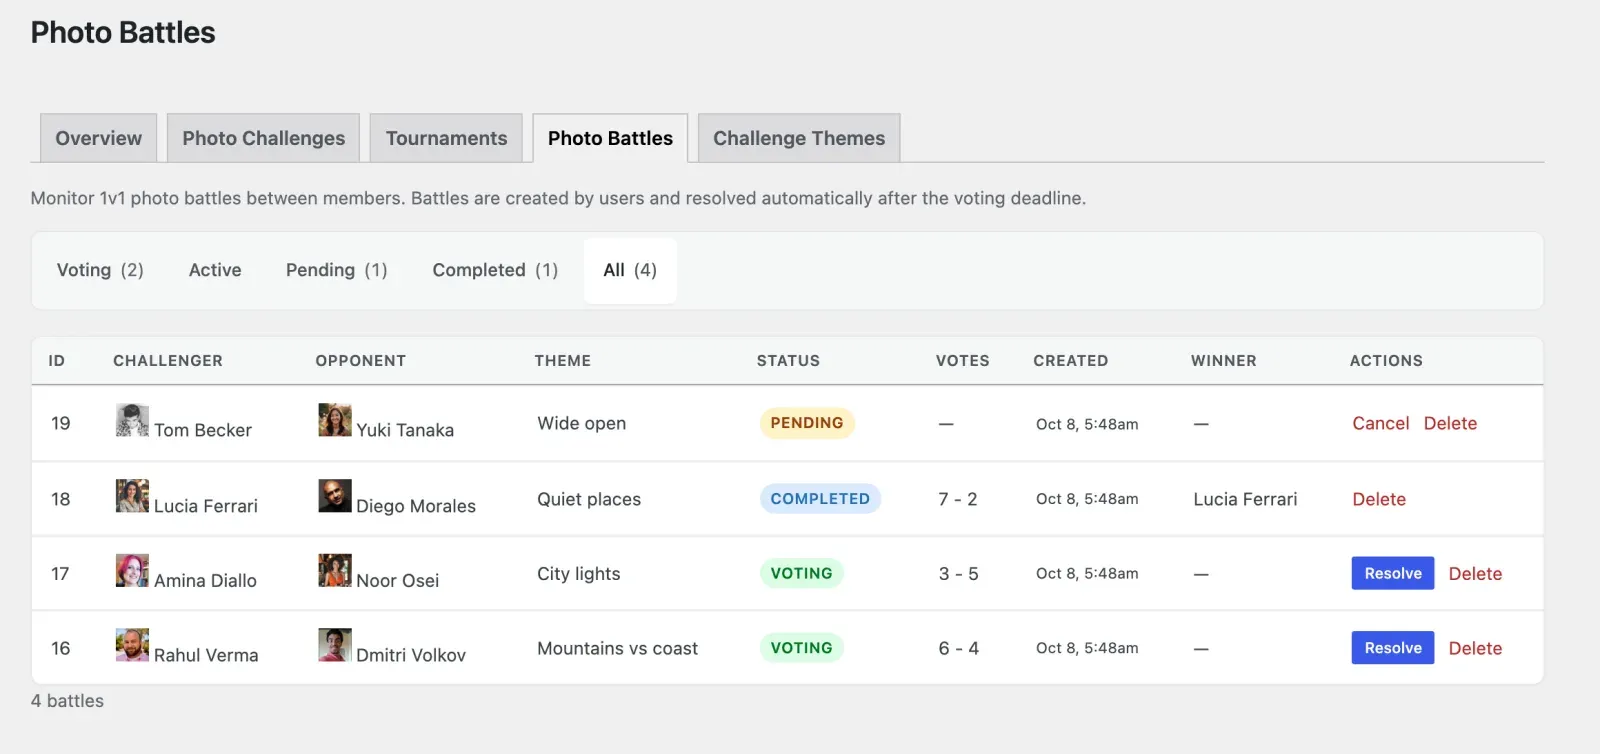The image size is (1600, 754).
Task: Click the 6 - 4 votes value
Action: tap(958, 648)
